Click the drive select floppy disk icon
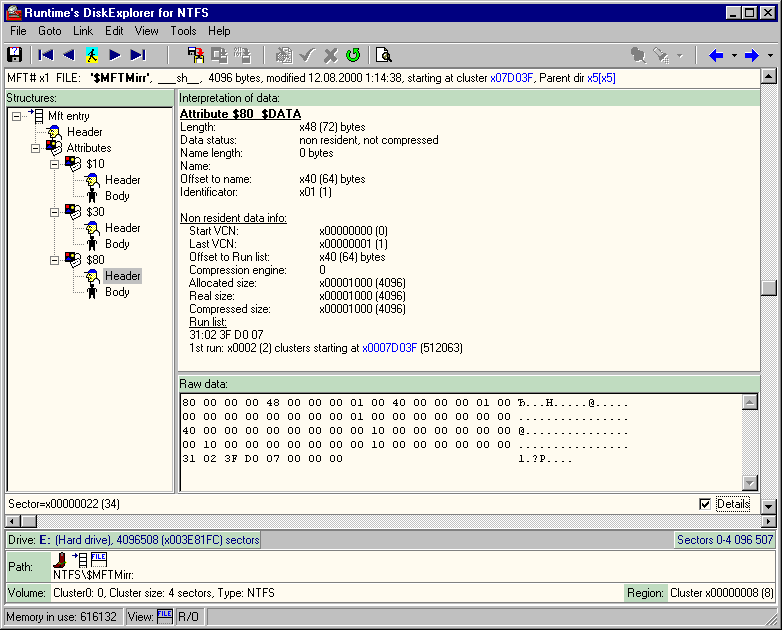 [14, 54]
